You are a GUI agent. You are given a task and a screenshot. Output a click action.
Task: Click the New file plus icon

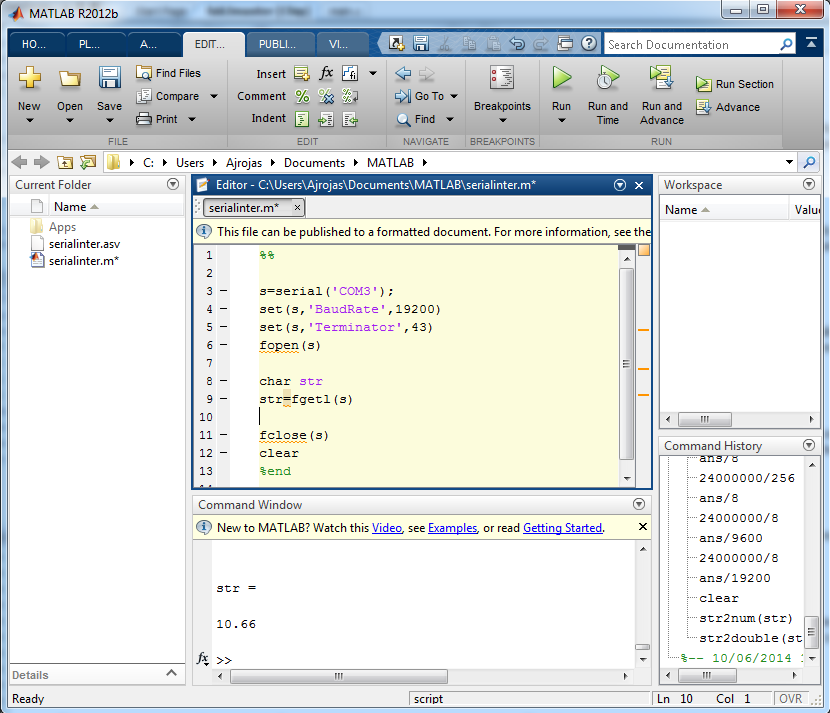point(29,78)
